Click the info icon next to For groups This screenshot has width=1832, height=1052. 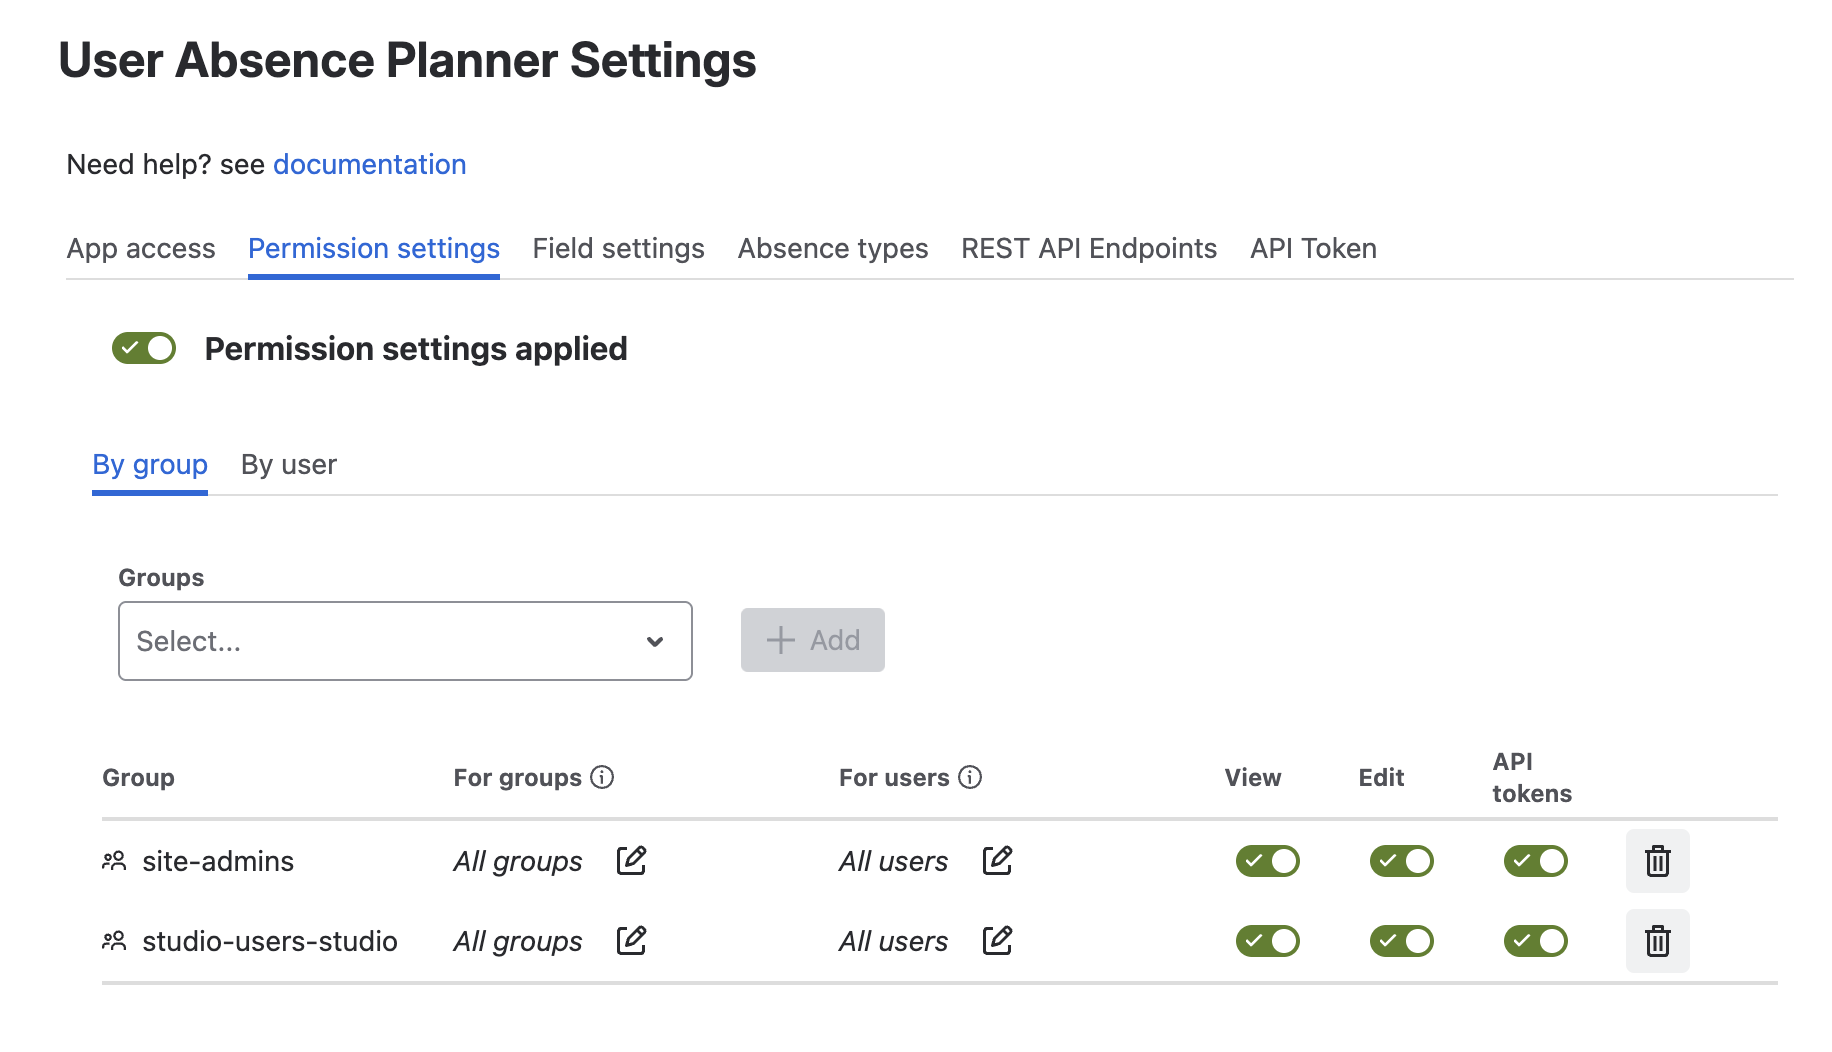(x=602, y=777)
